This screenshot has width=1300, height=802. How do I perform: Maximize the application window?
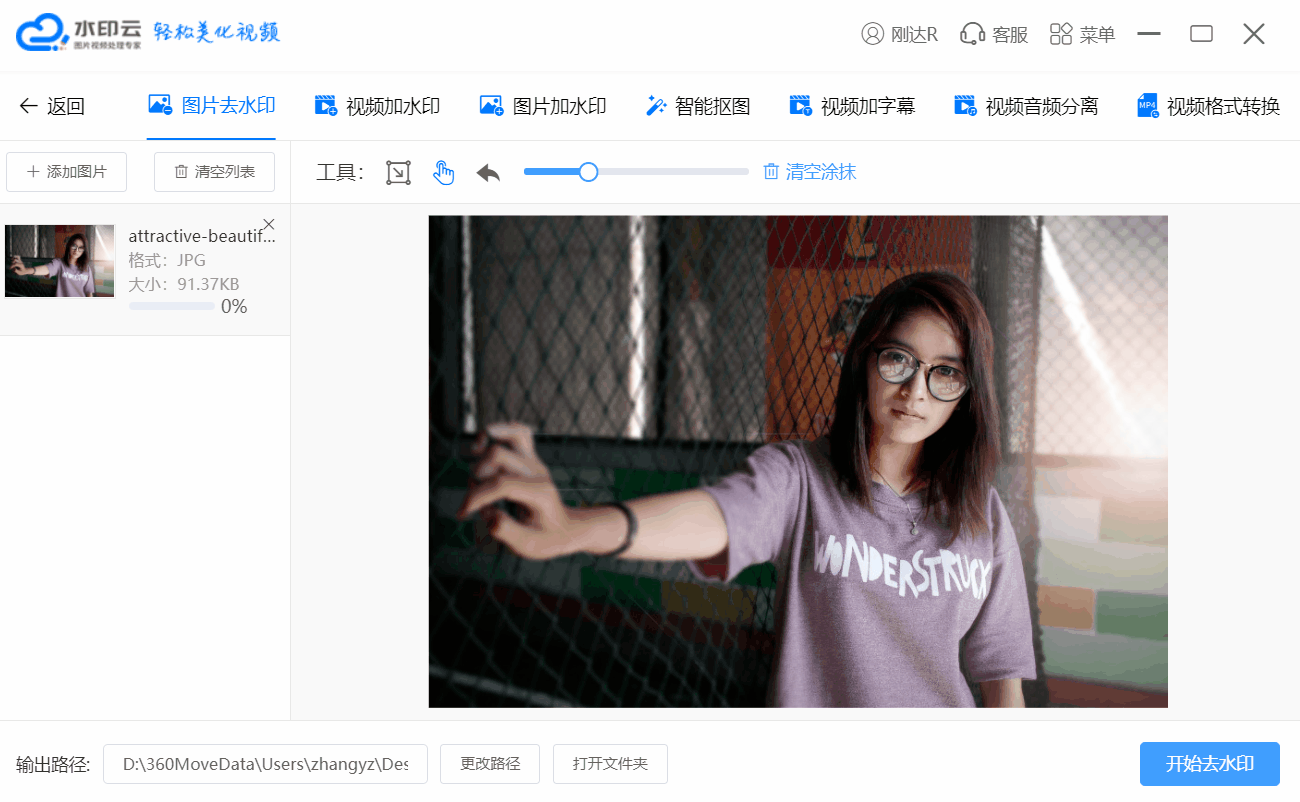(1201, 34)
